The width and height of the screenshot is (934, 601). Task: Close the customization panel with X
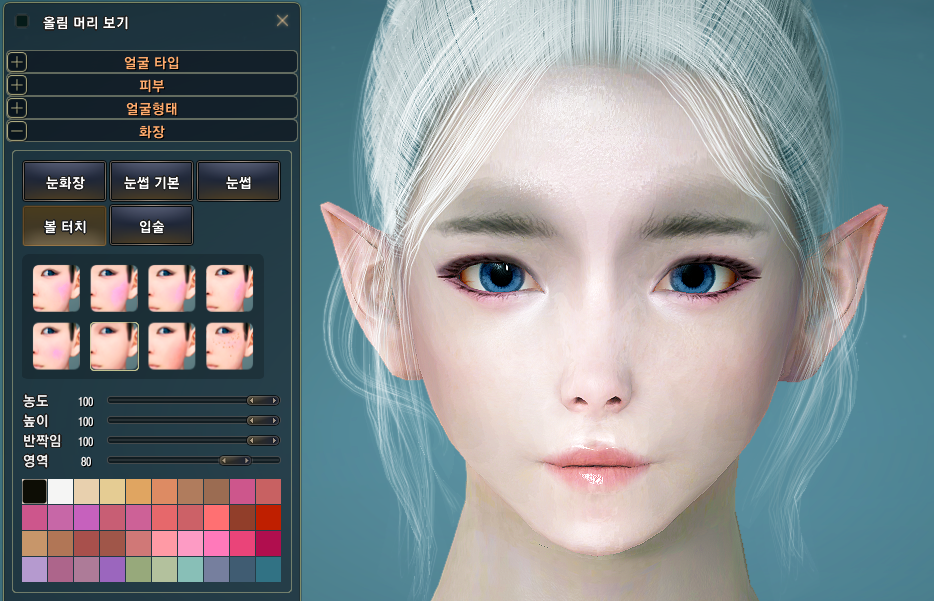tap(282, 21)
